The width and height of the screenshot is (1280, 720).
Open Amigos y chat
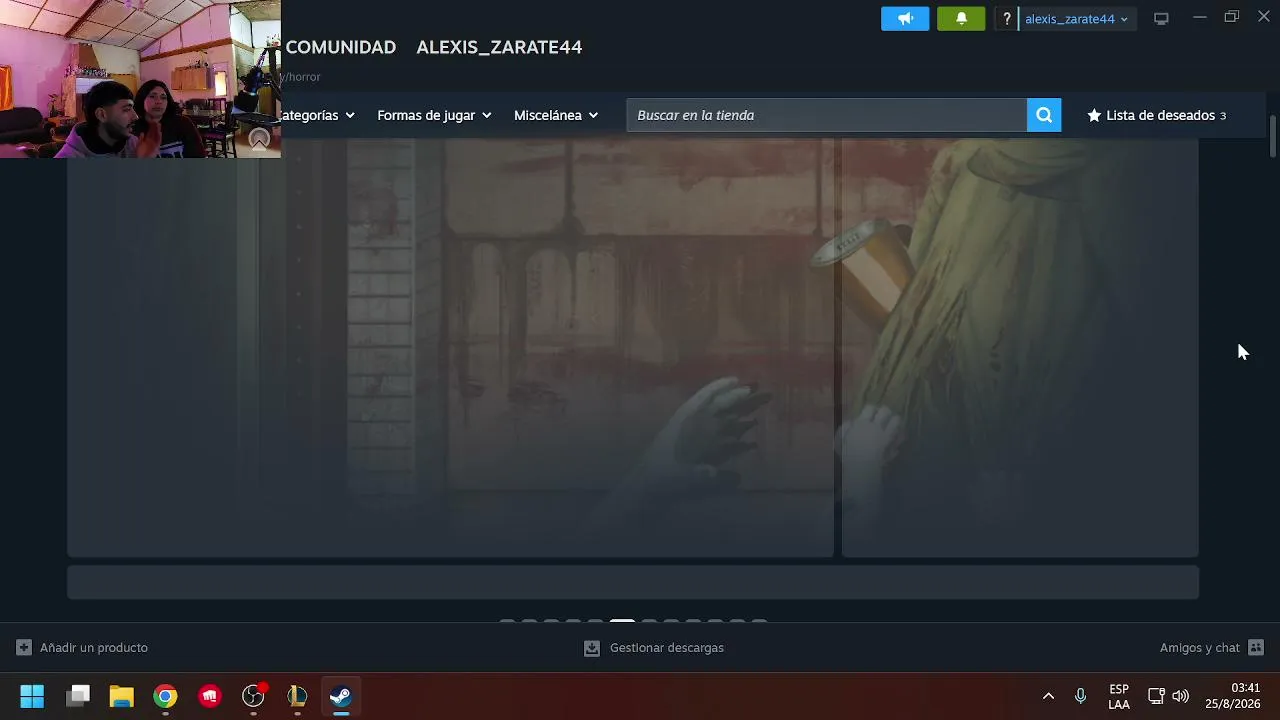(1212, 647)
